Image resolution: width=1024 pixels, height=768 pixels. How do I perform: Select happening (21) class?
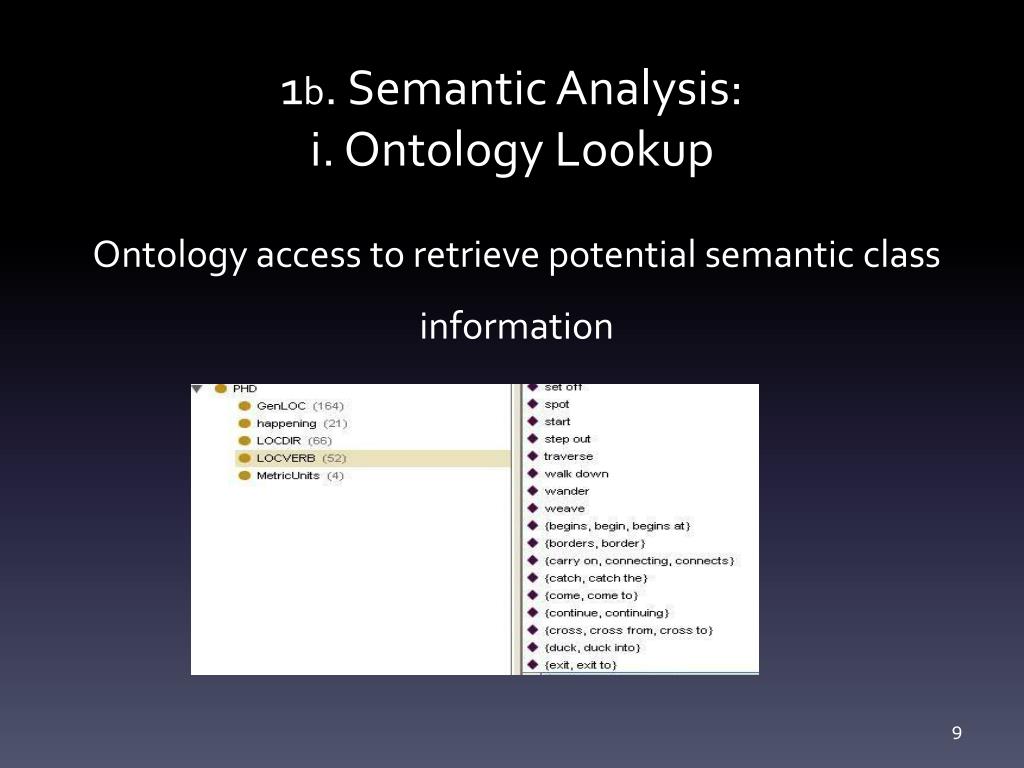click(302, 423)
